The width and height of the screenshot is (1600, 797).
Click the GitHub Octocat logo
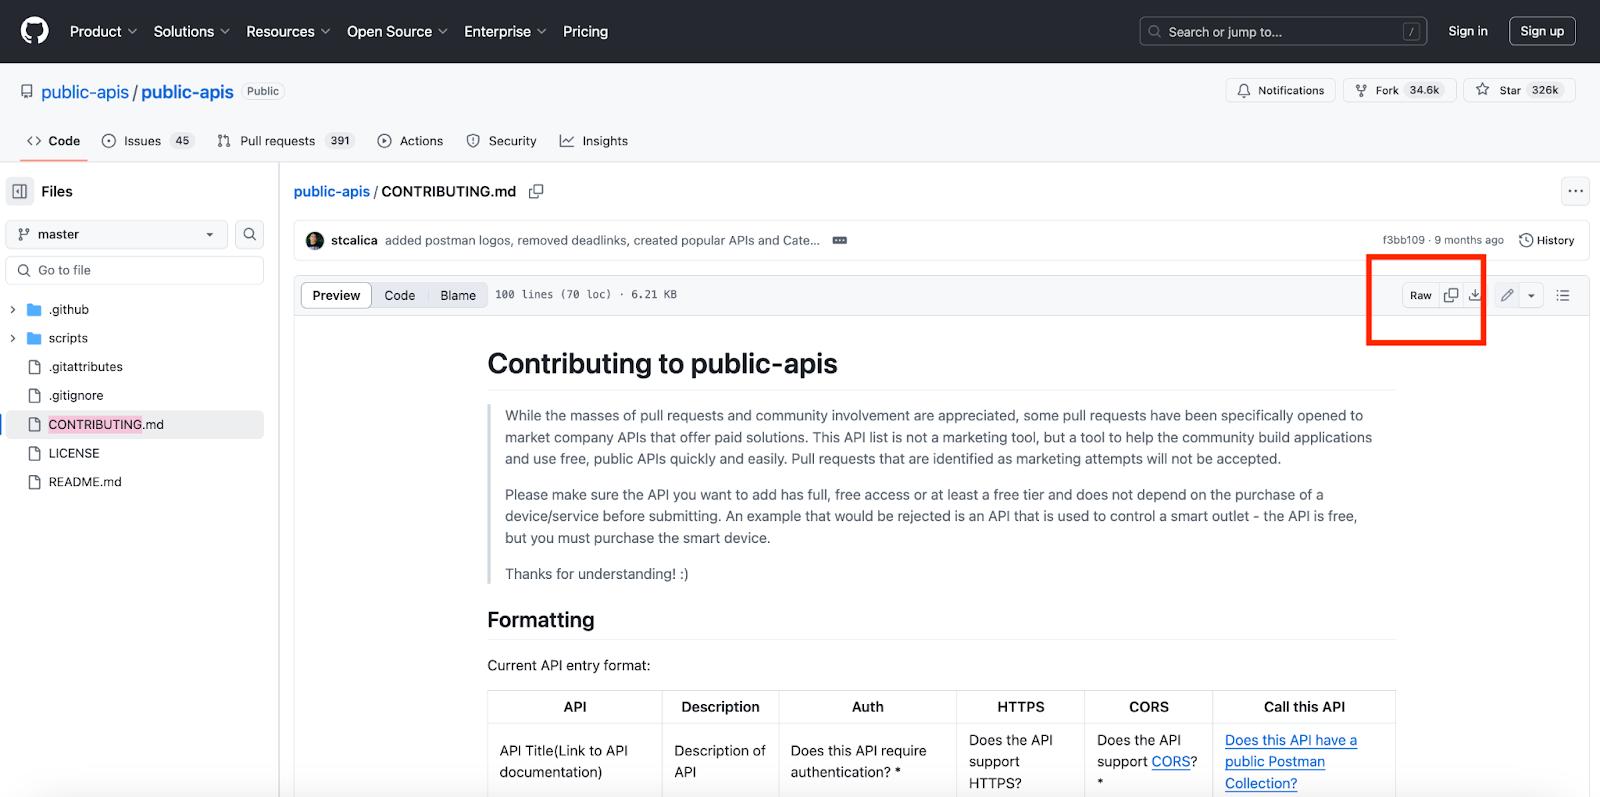(x=35, y=31)
